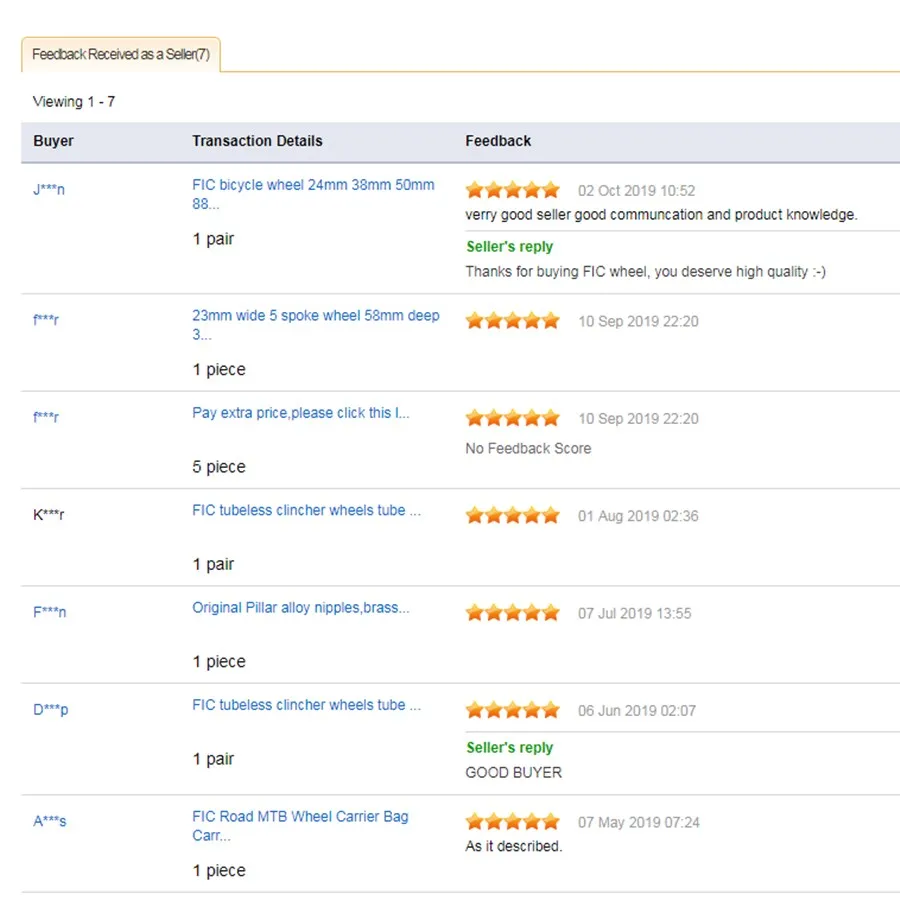
Task: Click the star rating dated 07 Jul 2019
Action: 513,613
